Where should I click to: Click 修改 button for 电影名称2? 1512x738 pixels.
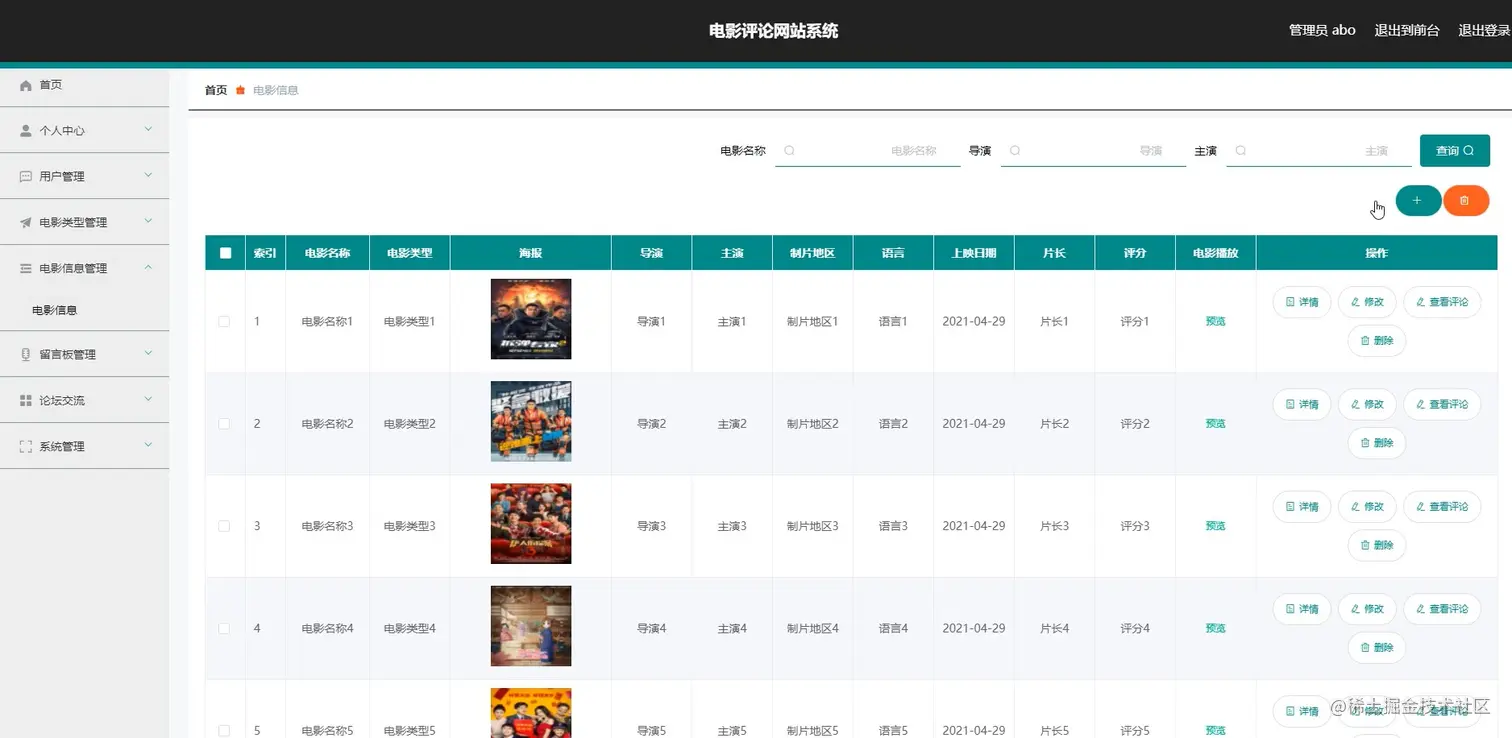(x=1367, y=404)
